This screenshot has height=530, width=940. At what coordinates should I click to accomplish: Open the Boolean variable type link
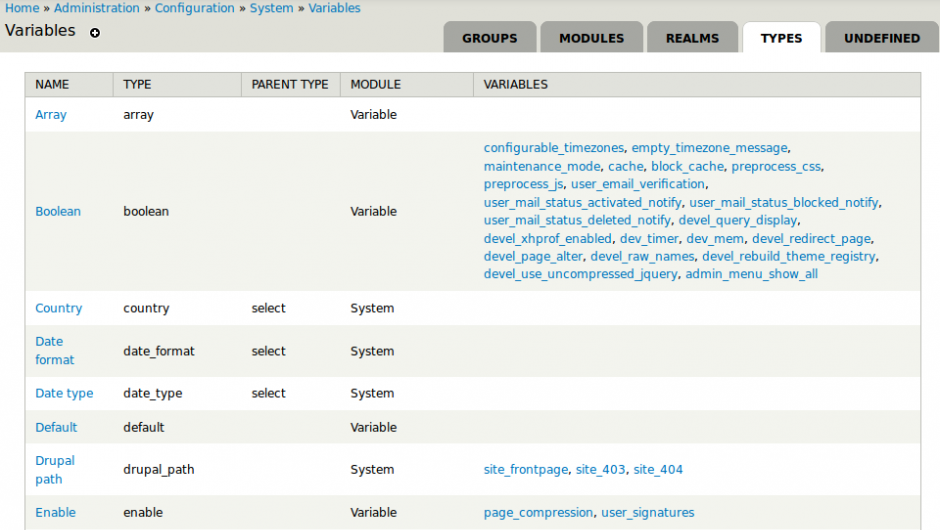tap(58, 212)
